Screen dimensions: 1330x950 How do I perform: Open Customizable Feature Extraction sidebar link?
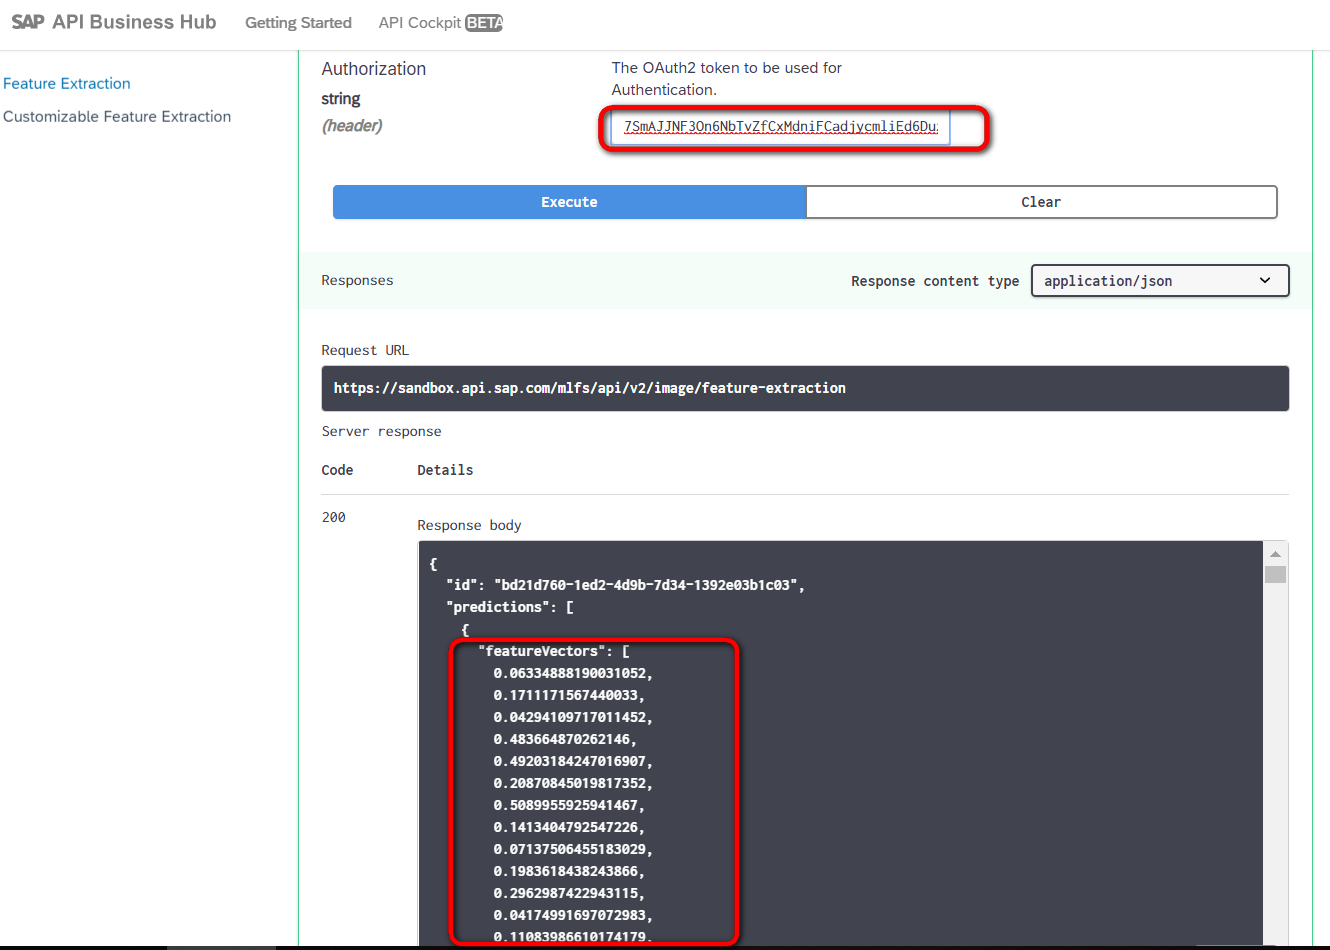pyautogui.click(x=117, y=117)
